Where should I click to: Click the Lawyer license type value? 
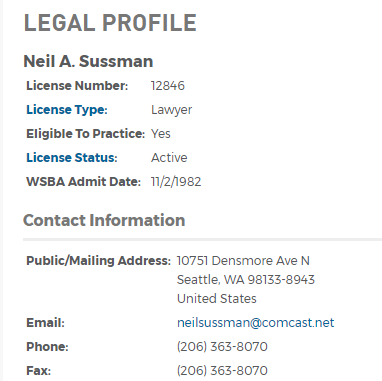point(171,110)
